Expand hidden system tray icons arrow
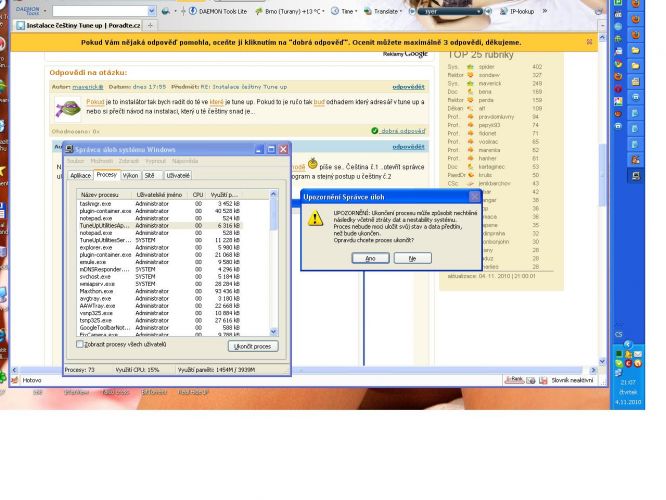Viewport: 666px width, 500px height. (628, 344)
